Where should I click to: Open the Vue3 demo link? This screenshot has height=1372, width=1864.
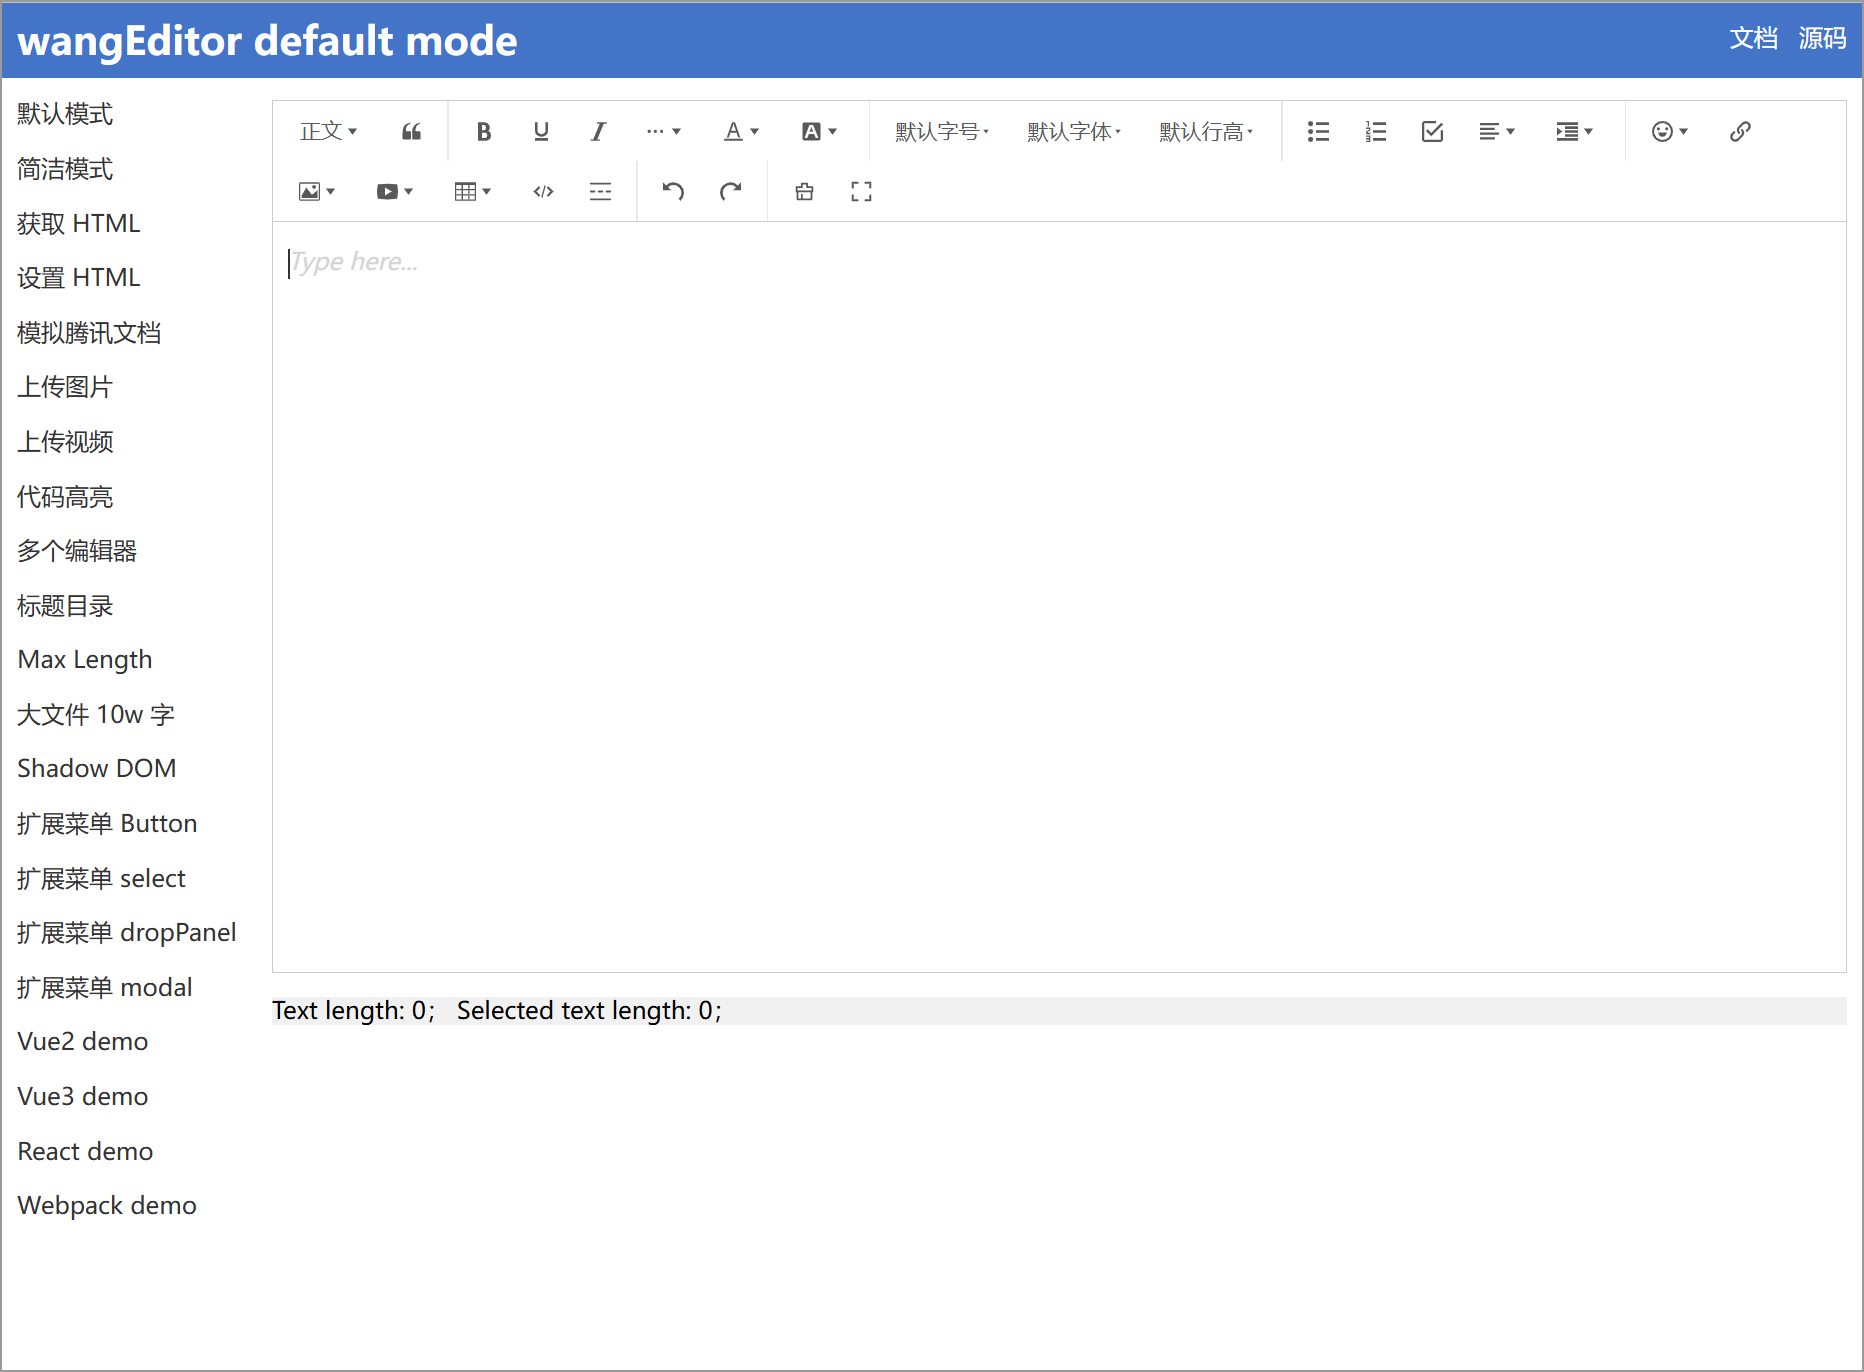tap(83, 1097)
